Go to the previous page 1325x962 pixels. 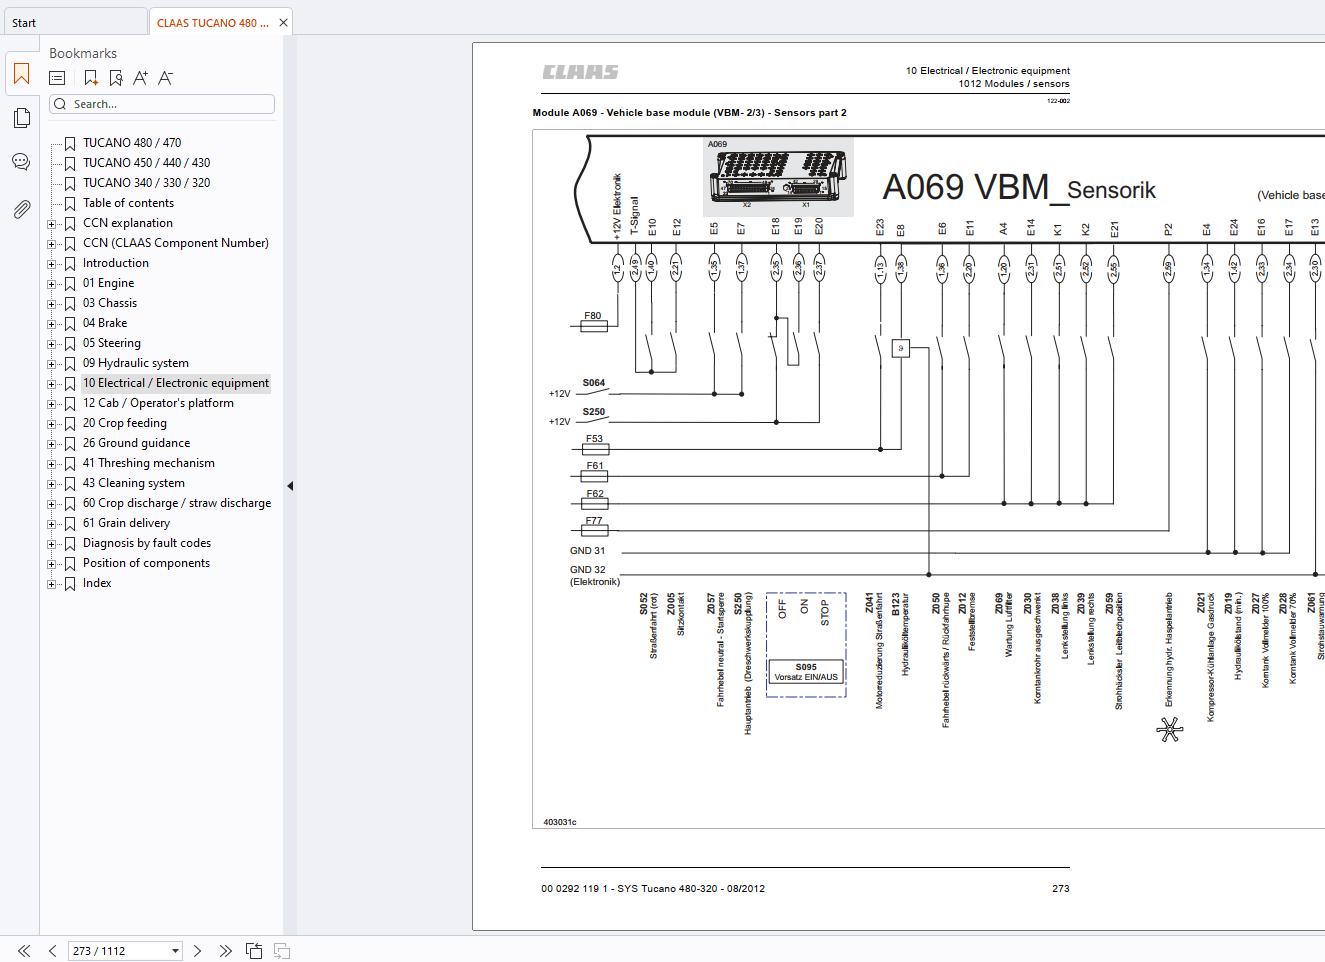[52, 951]
